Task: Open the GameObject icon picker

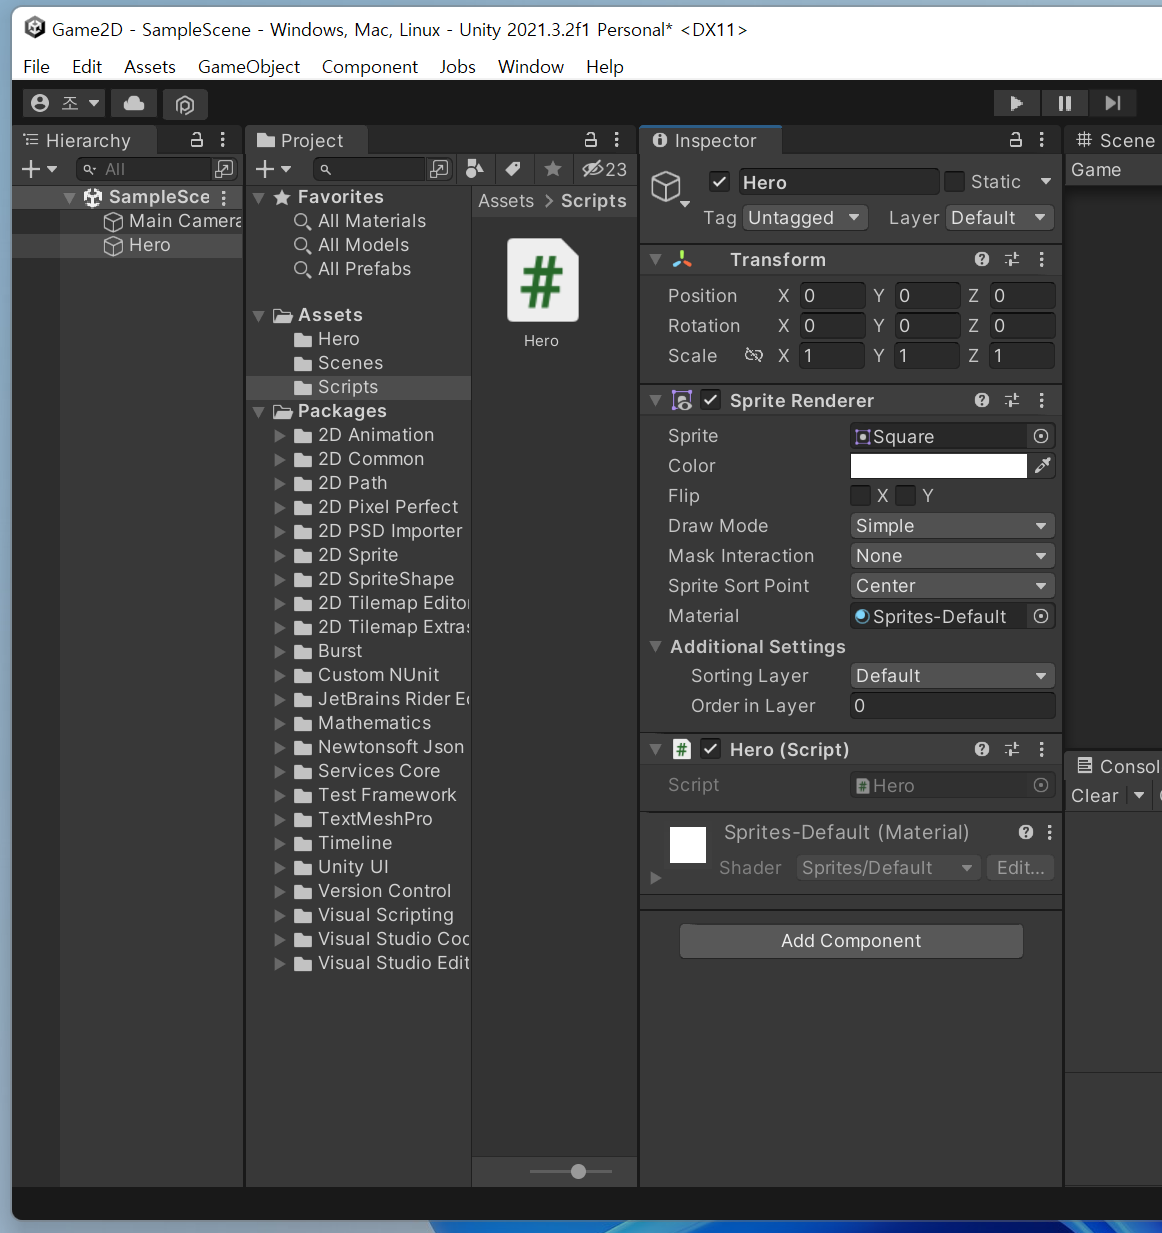Action: (669, 188)
